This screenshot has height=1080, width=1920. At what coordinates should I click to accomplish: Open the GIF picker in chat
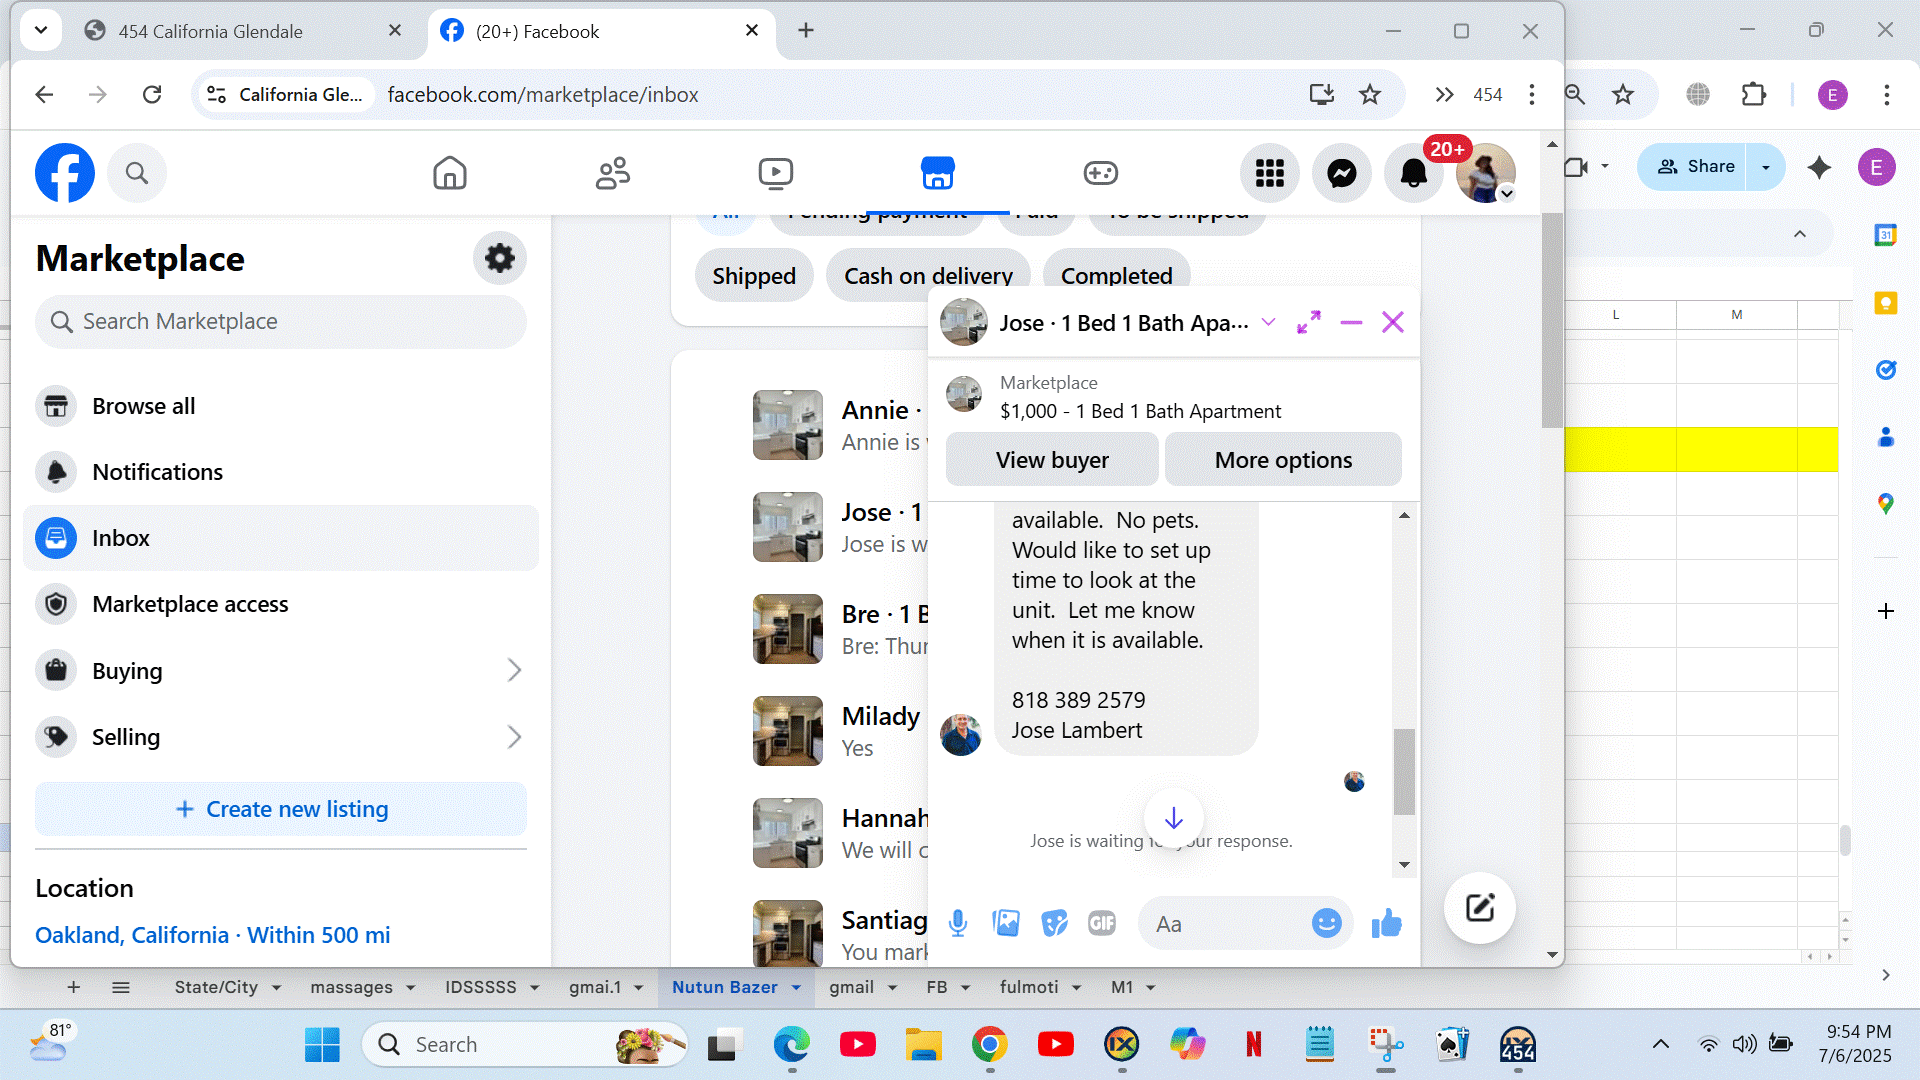[x=1101, y=923]
